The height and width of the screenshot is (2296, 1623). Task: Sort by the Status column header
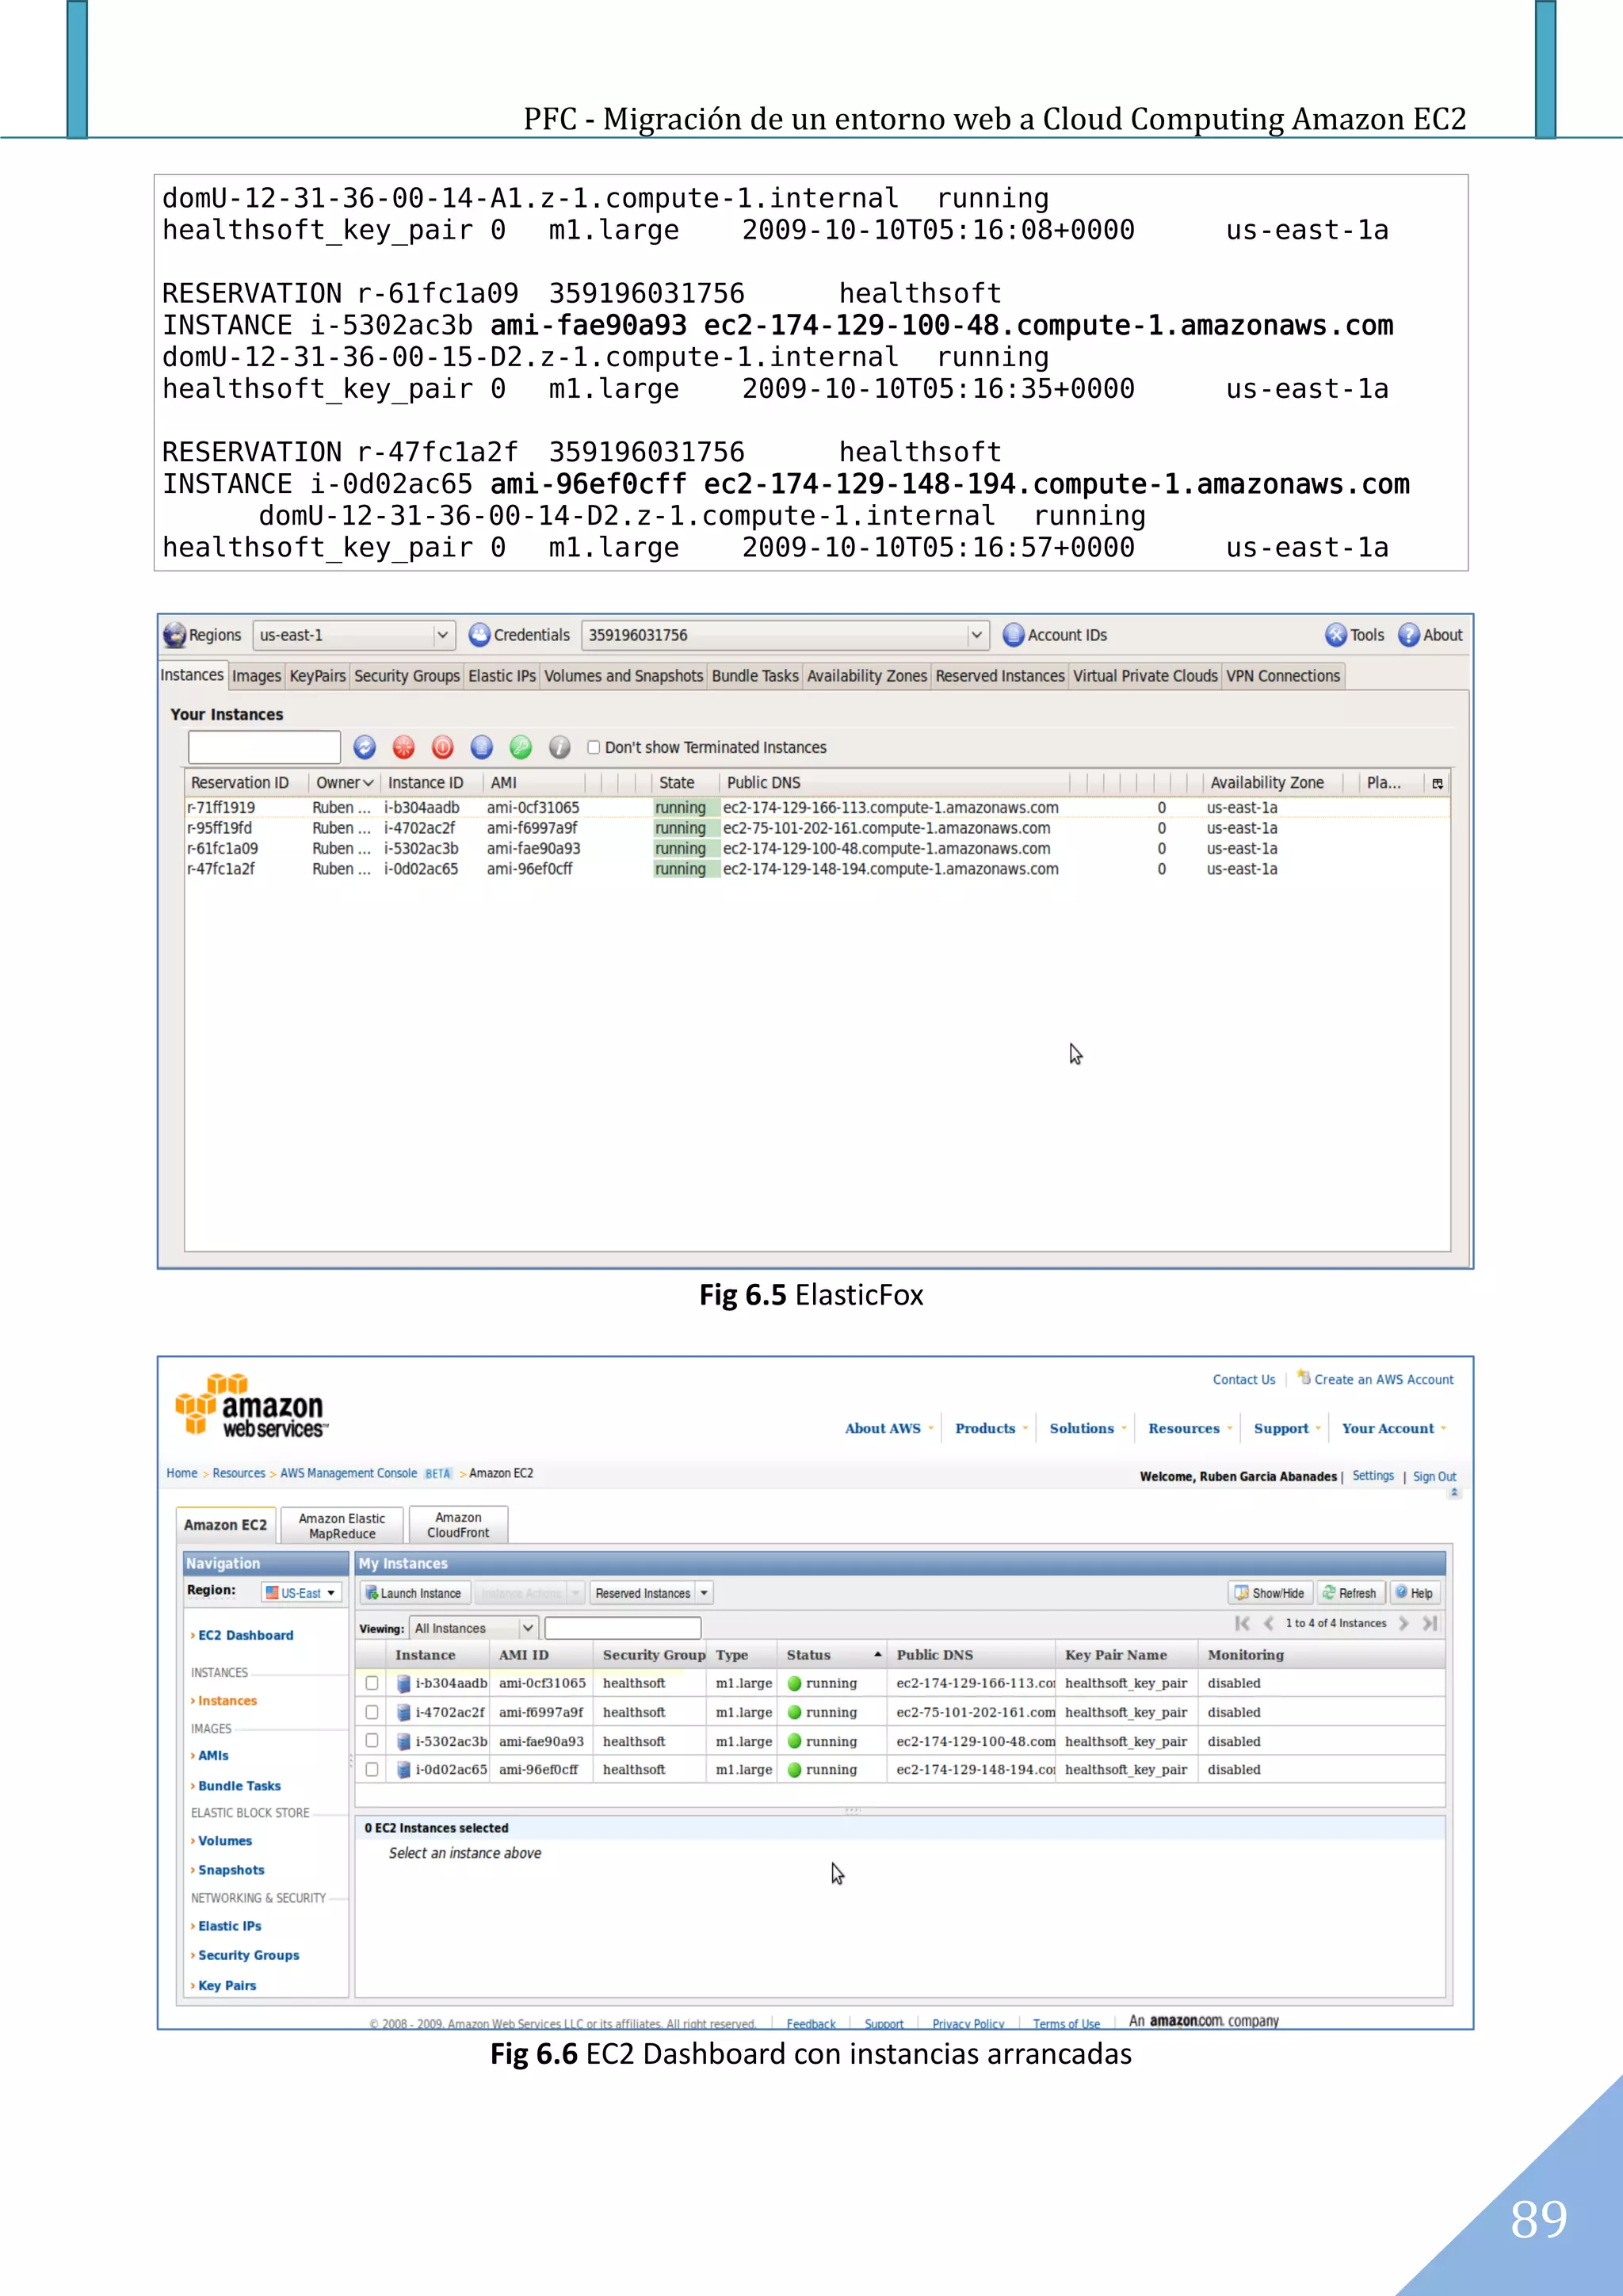(834, 1655)
